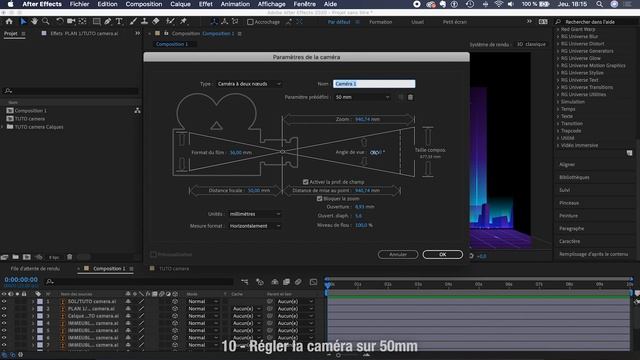
Task: Select the Type text tool
Action: point(119,21)
